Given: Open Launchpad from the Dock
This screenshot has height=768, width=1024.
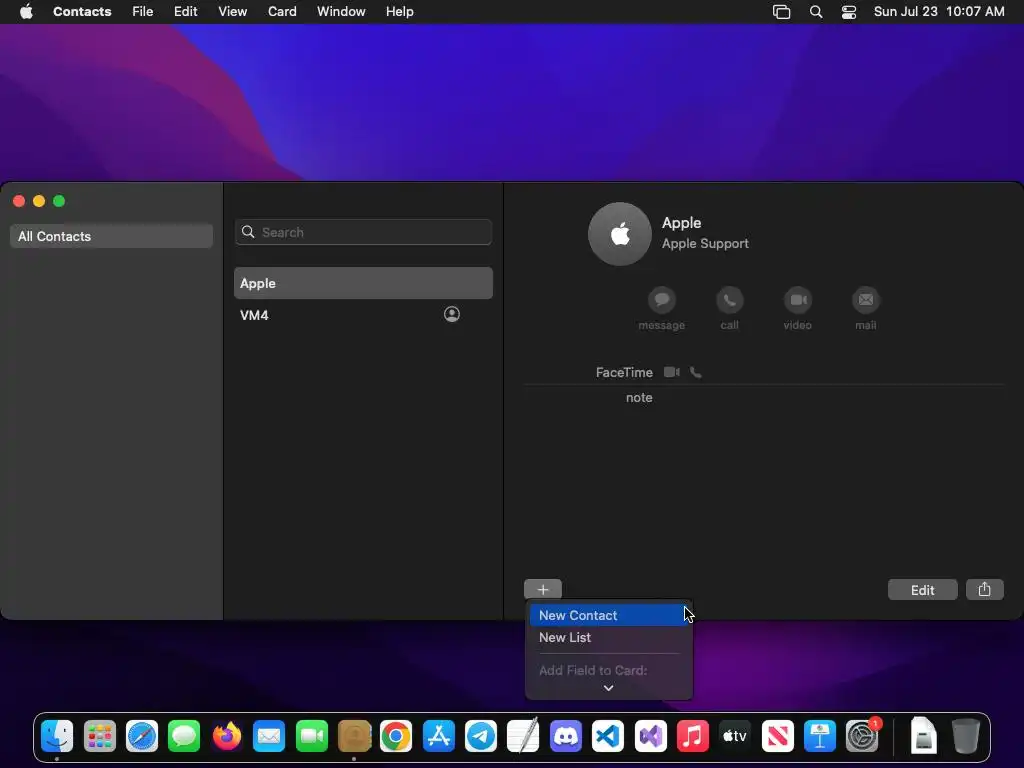Looking at the screenshot, I should 99,736.
